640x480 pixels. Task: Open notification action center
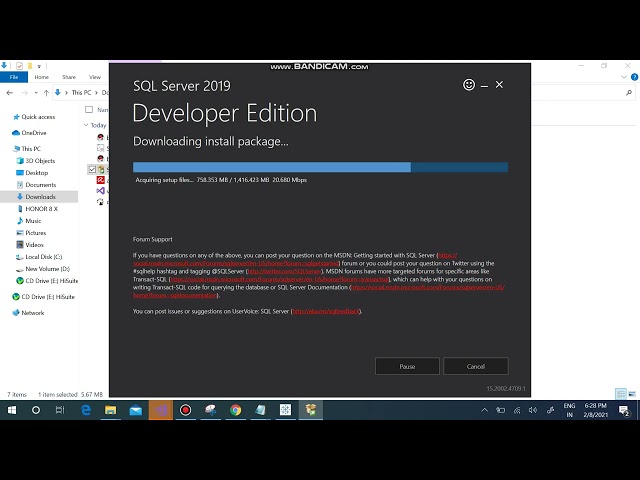coord(624,410)
